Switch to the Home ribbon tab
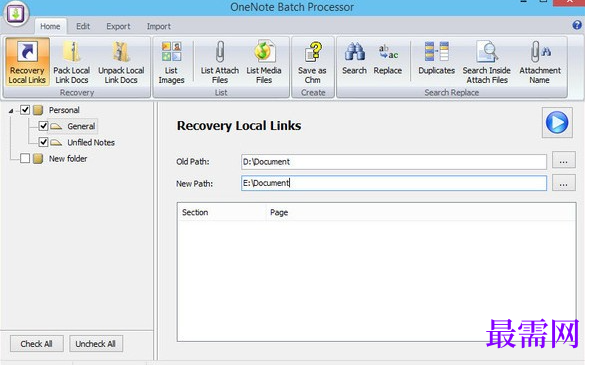Viewport: 598px width, 365px height. pyautogui.click(x=50, y=26)
